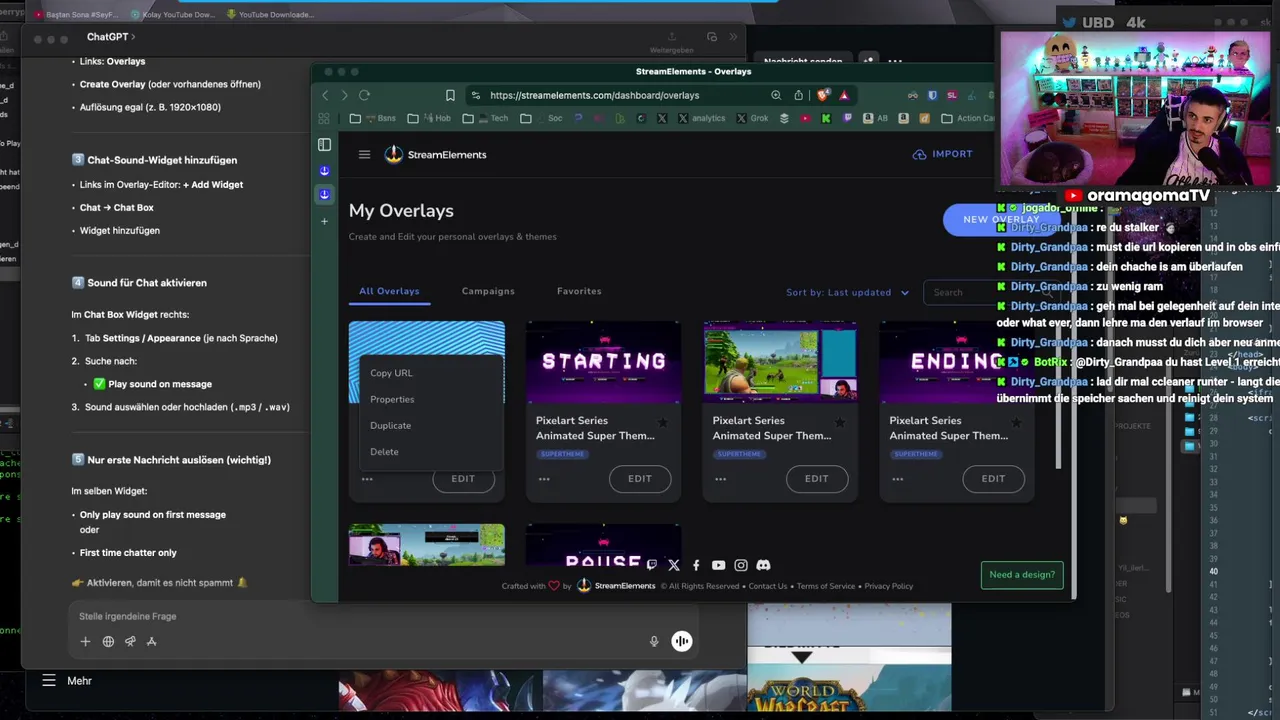Open the Twitch bookmark icon
Viewport: 1280px width, 720px height.
pos(848,118)
